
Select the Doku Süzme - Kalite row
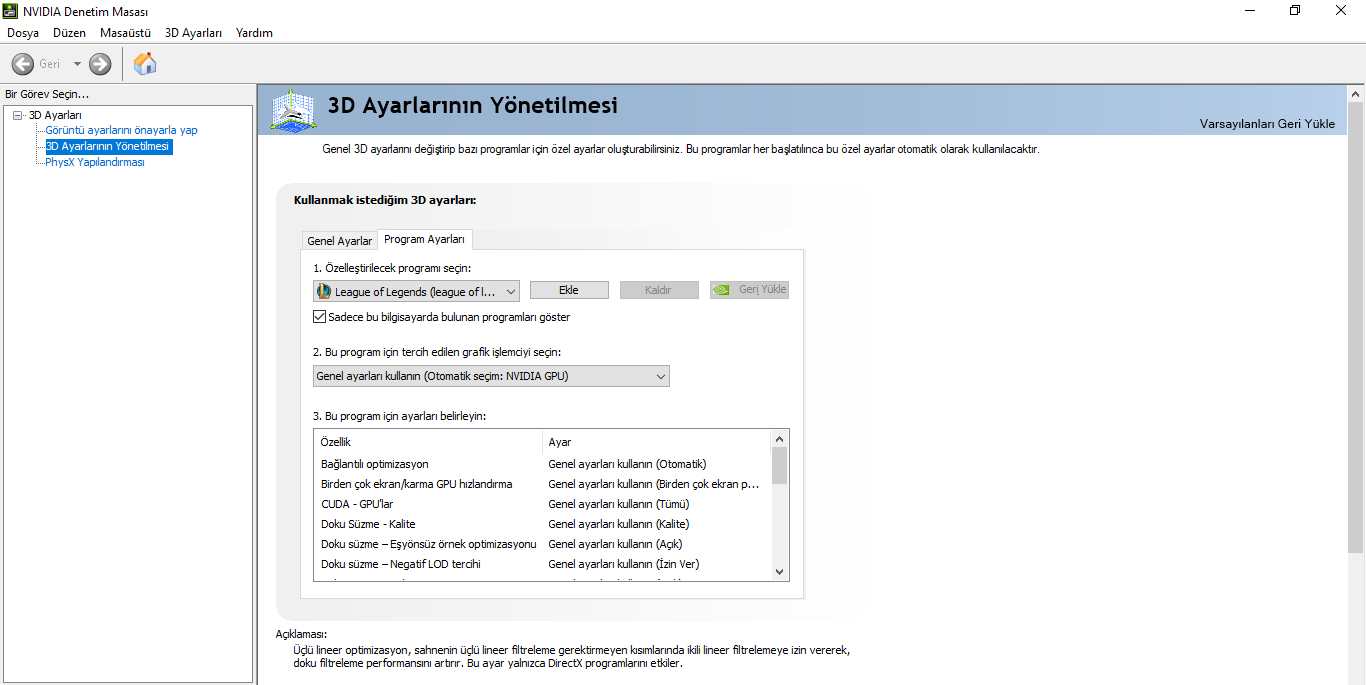543,524
